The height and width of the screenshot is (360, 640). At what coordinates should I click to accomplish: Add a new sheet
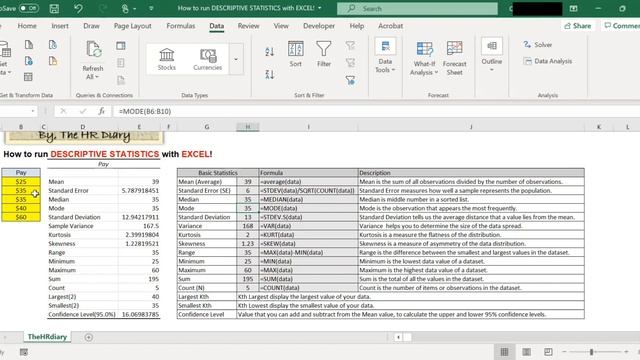click(x=89, y=337)
